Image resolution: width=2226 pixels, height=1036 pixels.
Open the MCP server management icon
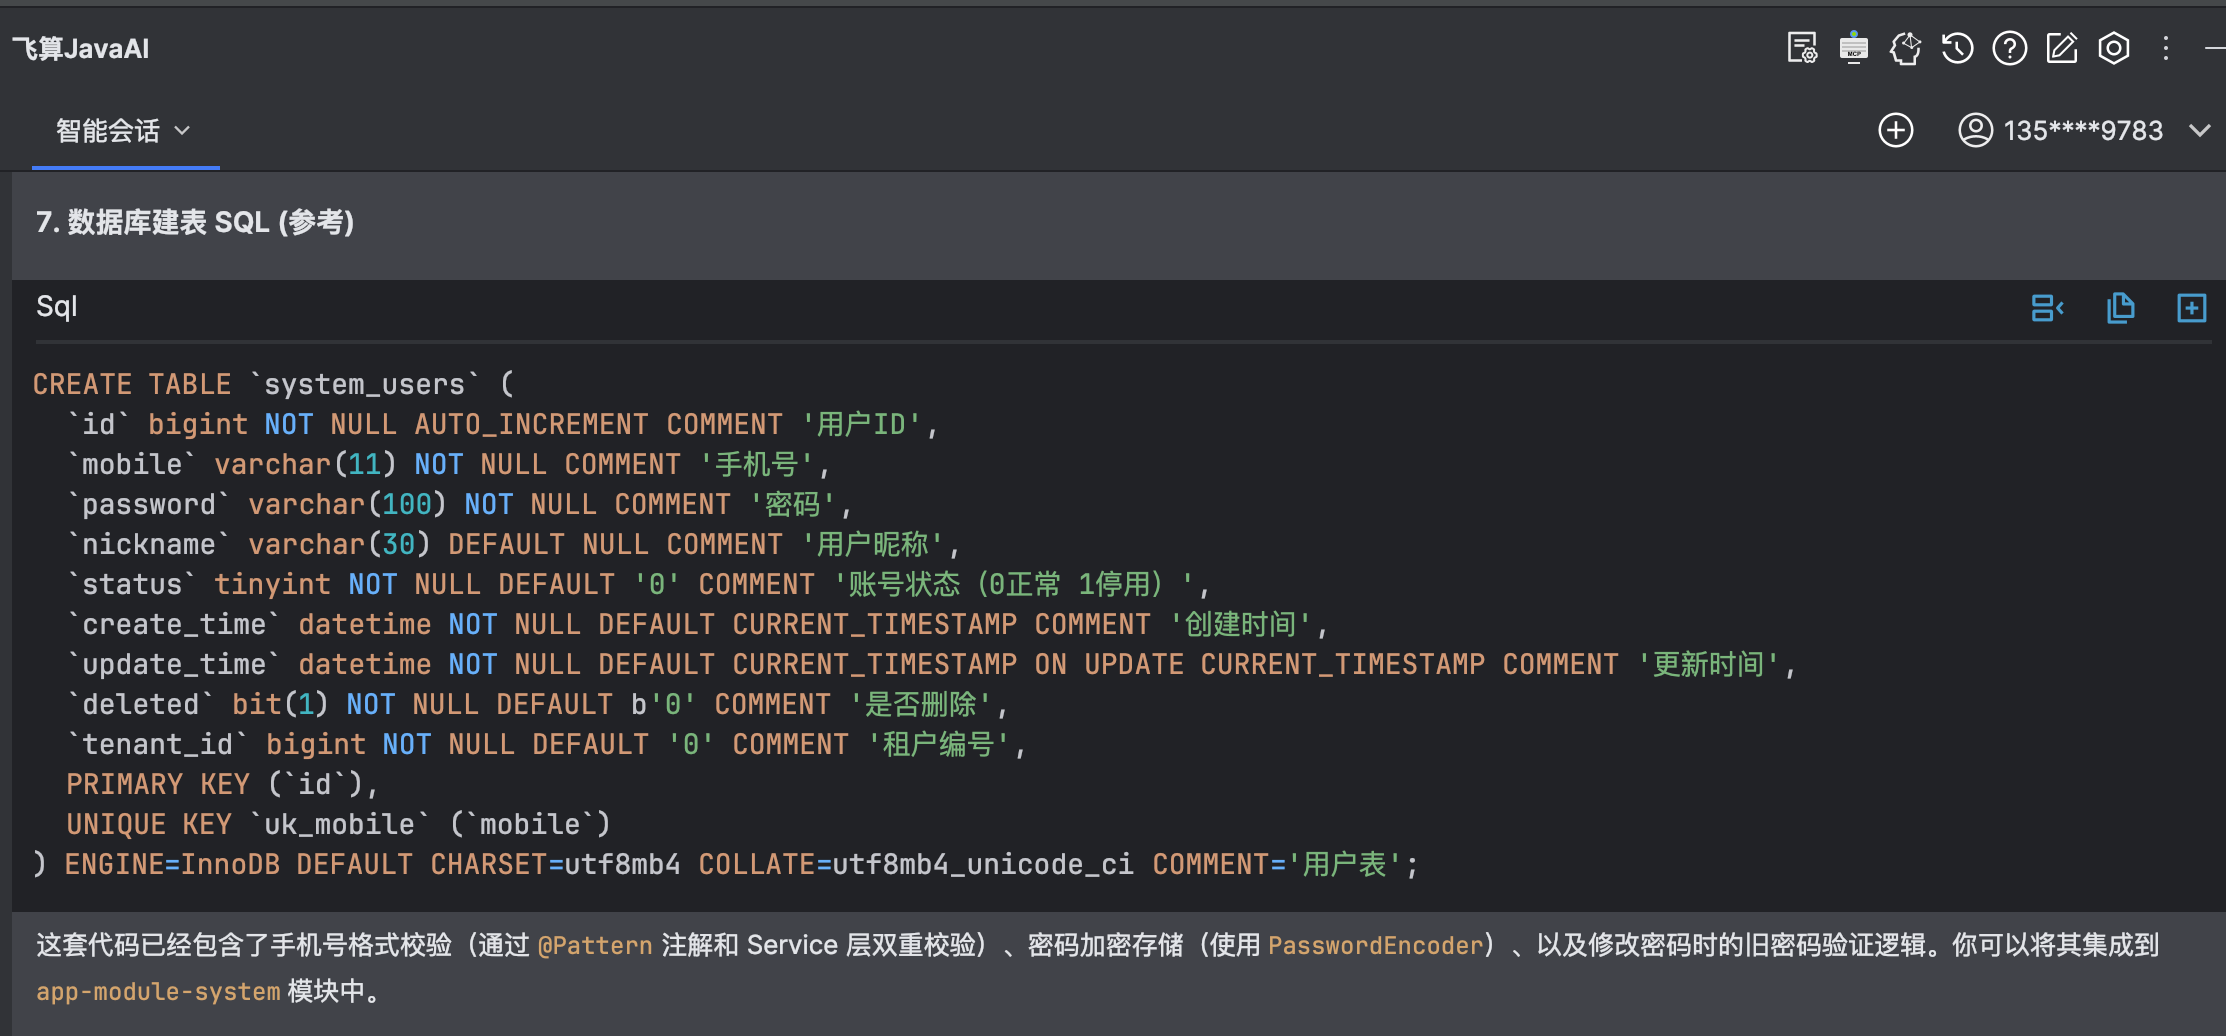1853,47
